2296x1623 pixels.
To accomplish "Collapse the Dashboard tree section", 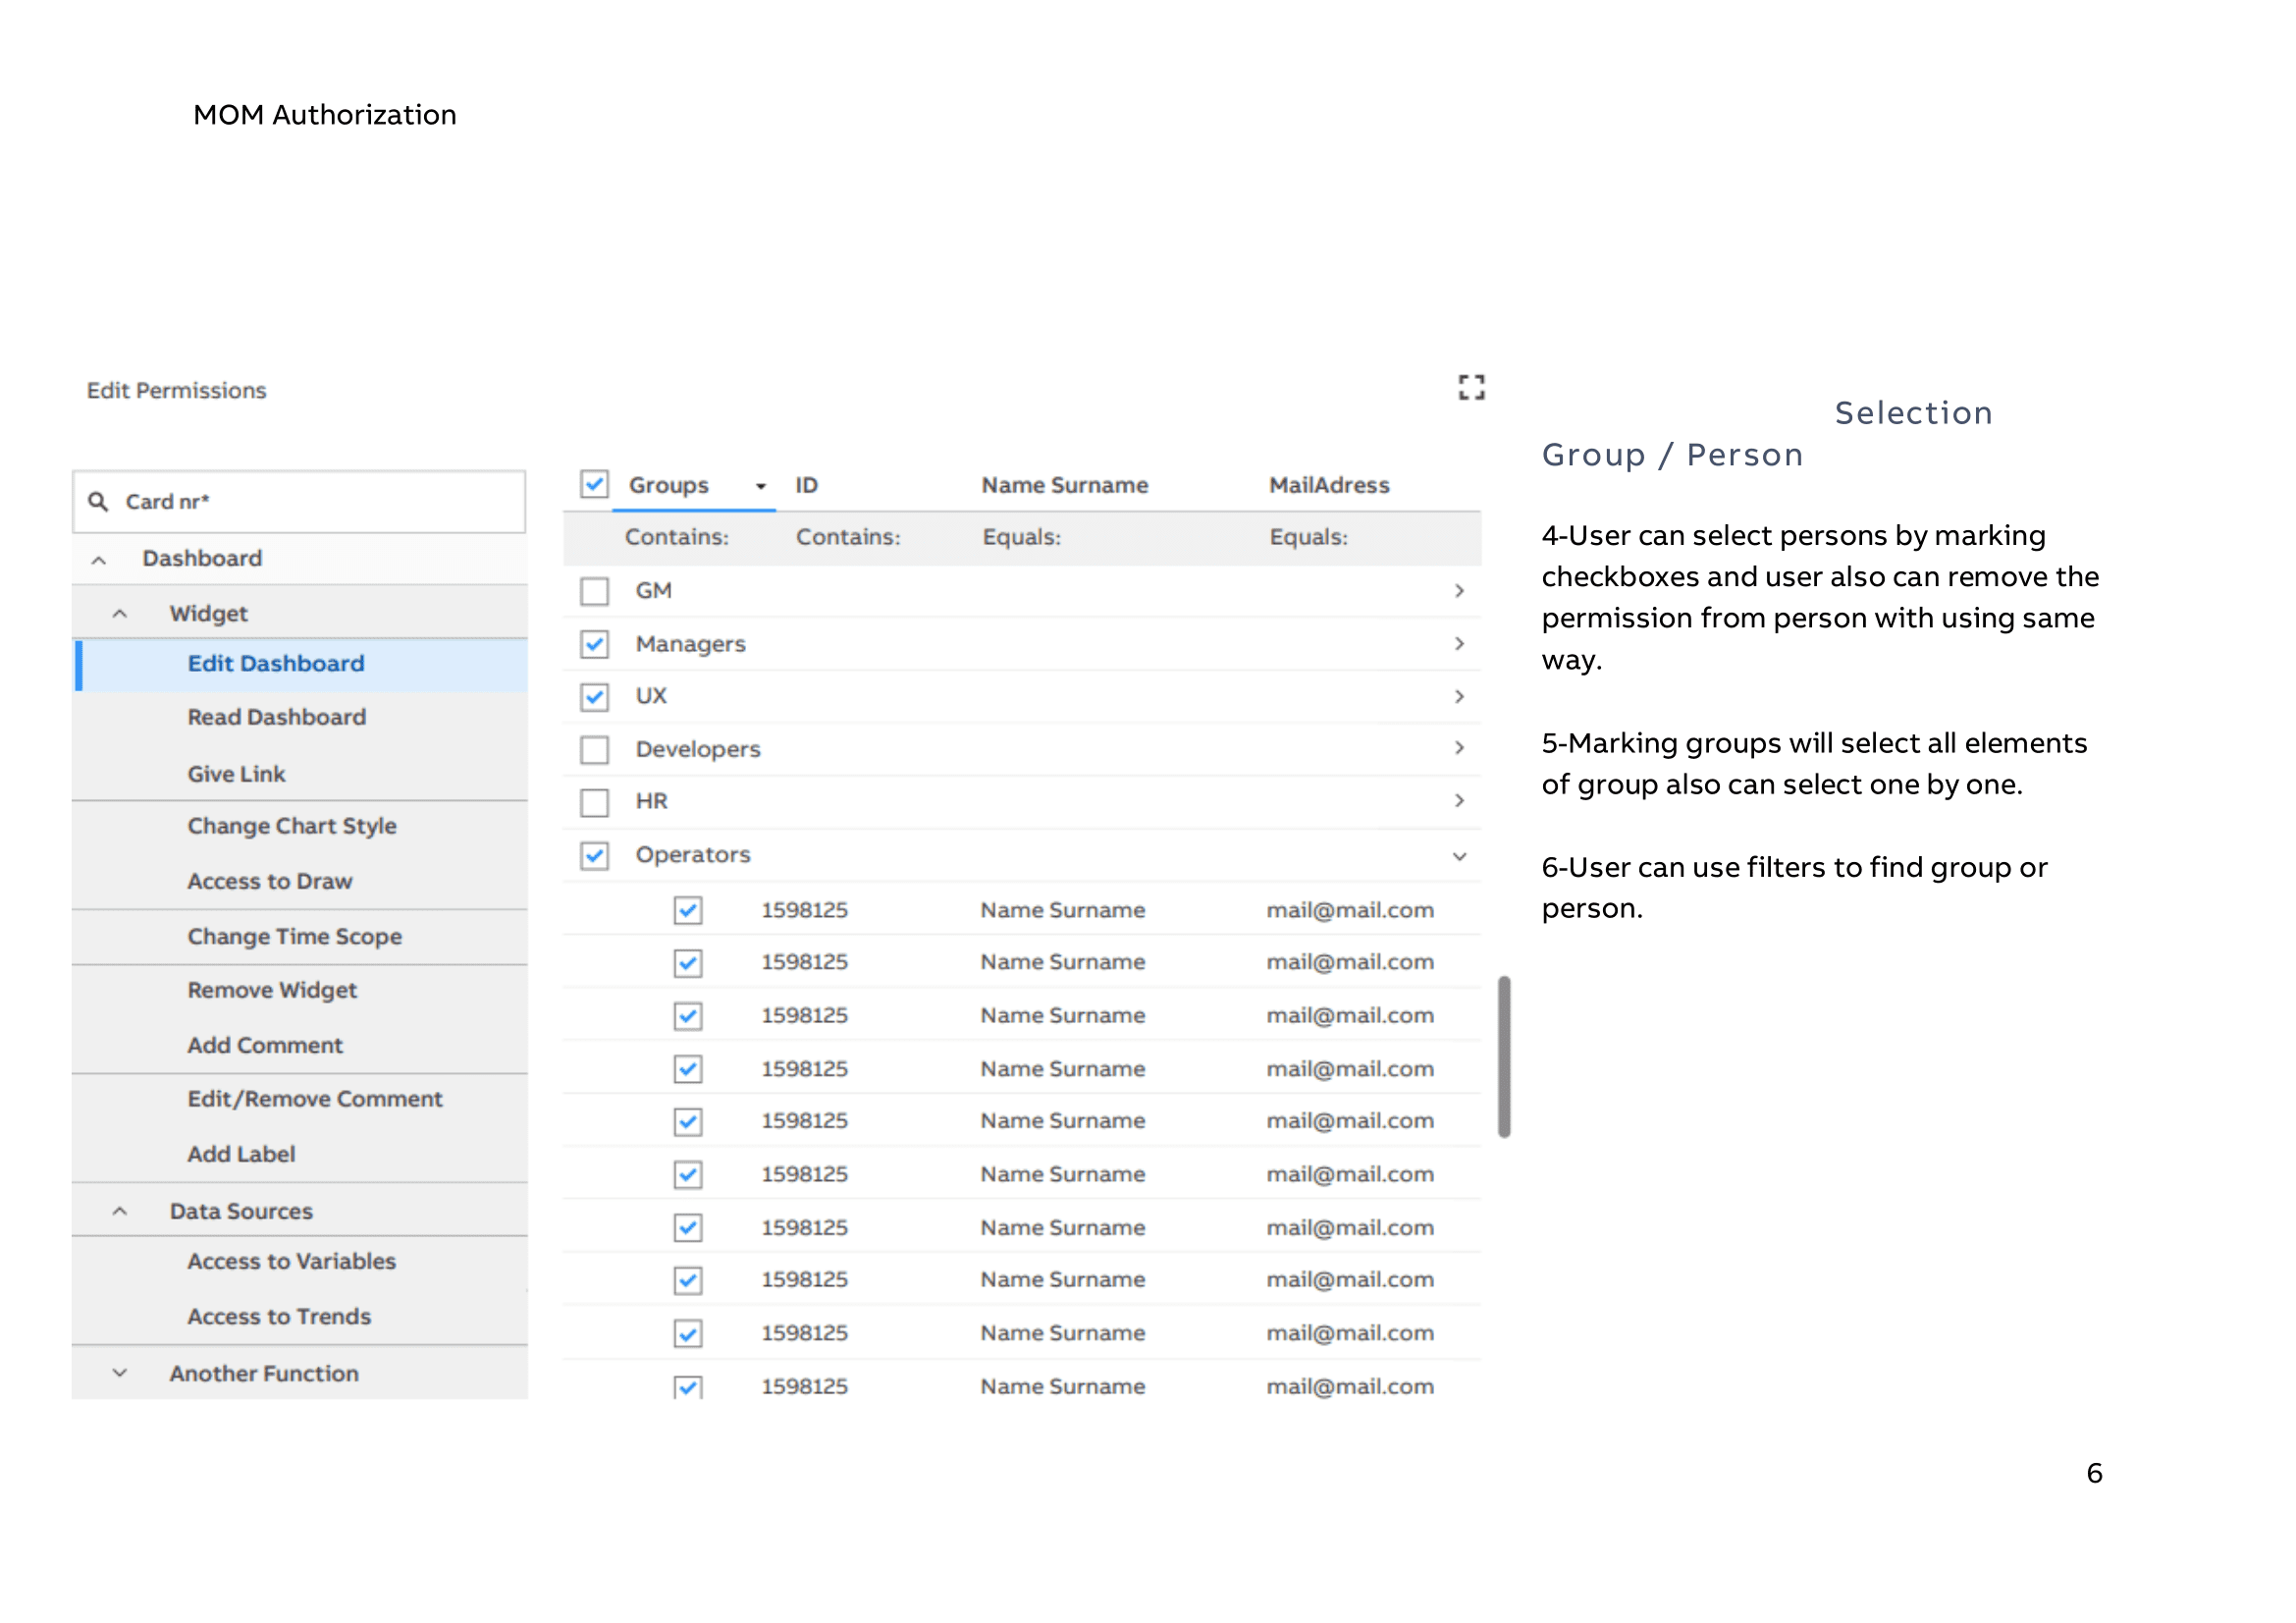I will click(99, 560).
